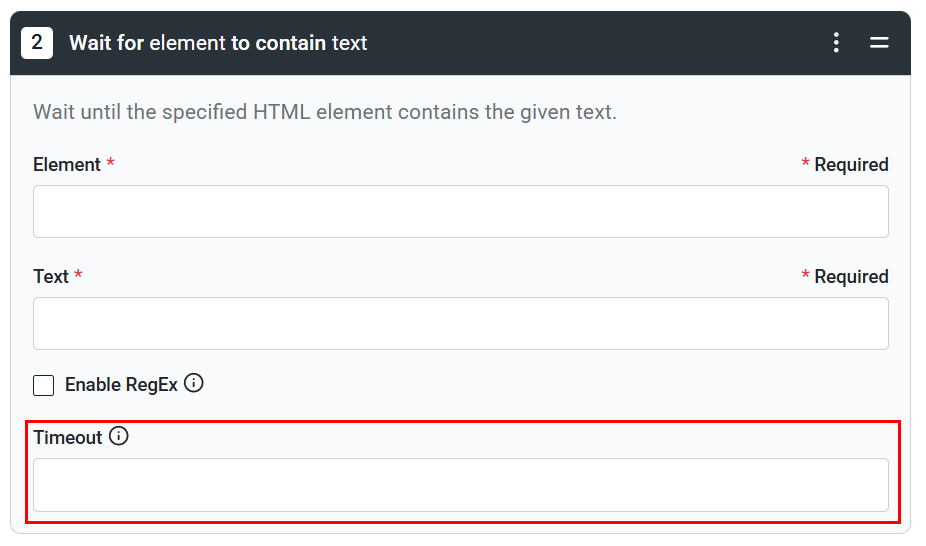The image size is (926, 546).
Task: Click the Text field label
Action: pos(51,277)
